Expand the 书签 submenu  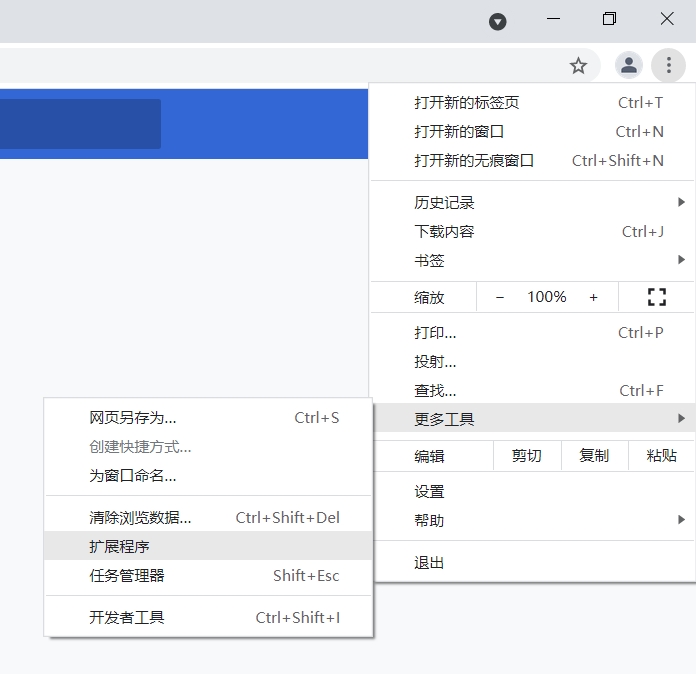coord(532,261)
